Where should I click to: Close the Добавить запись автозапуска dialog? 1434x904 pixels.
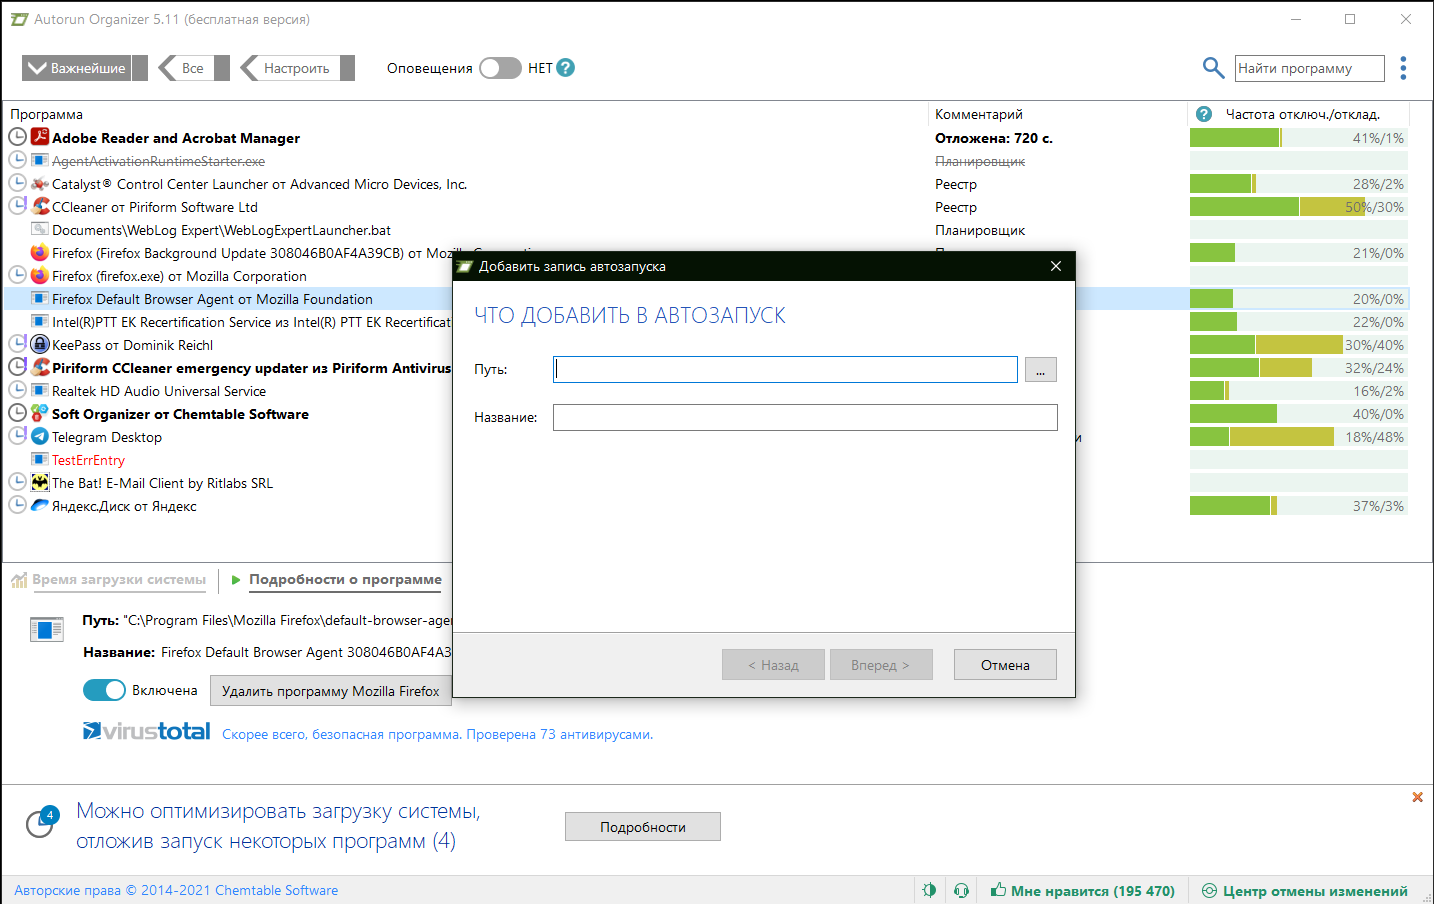pos(1056,266)
